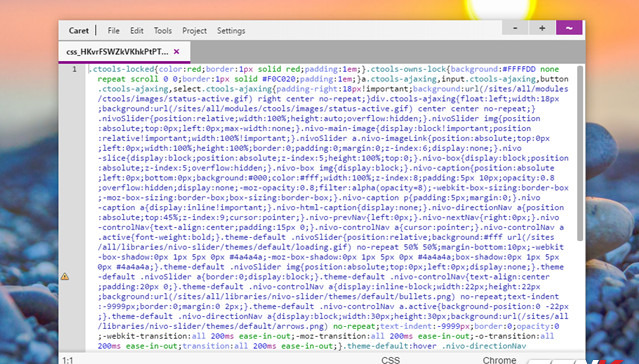
Task: Click the 1:1 cursor position indicator
Action: [68, 360]
